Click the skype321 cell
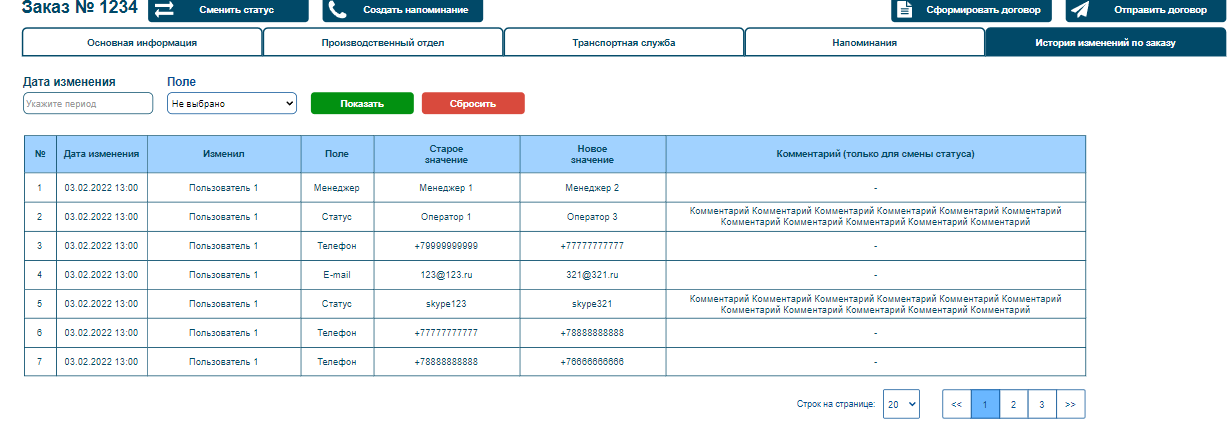The image size is (1228, 446). (x=593, y=304)
